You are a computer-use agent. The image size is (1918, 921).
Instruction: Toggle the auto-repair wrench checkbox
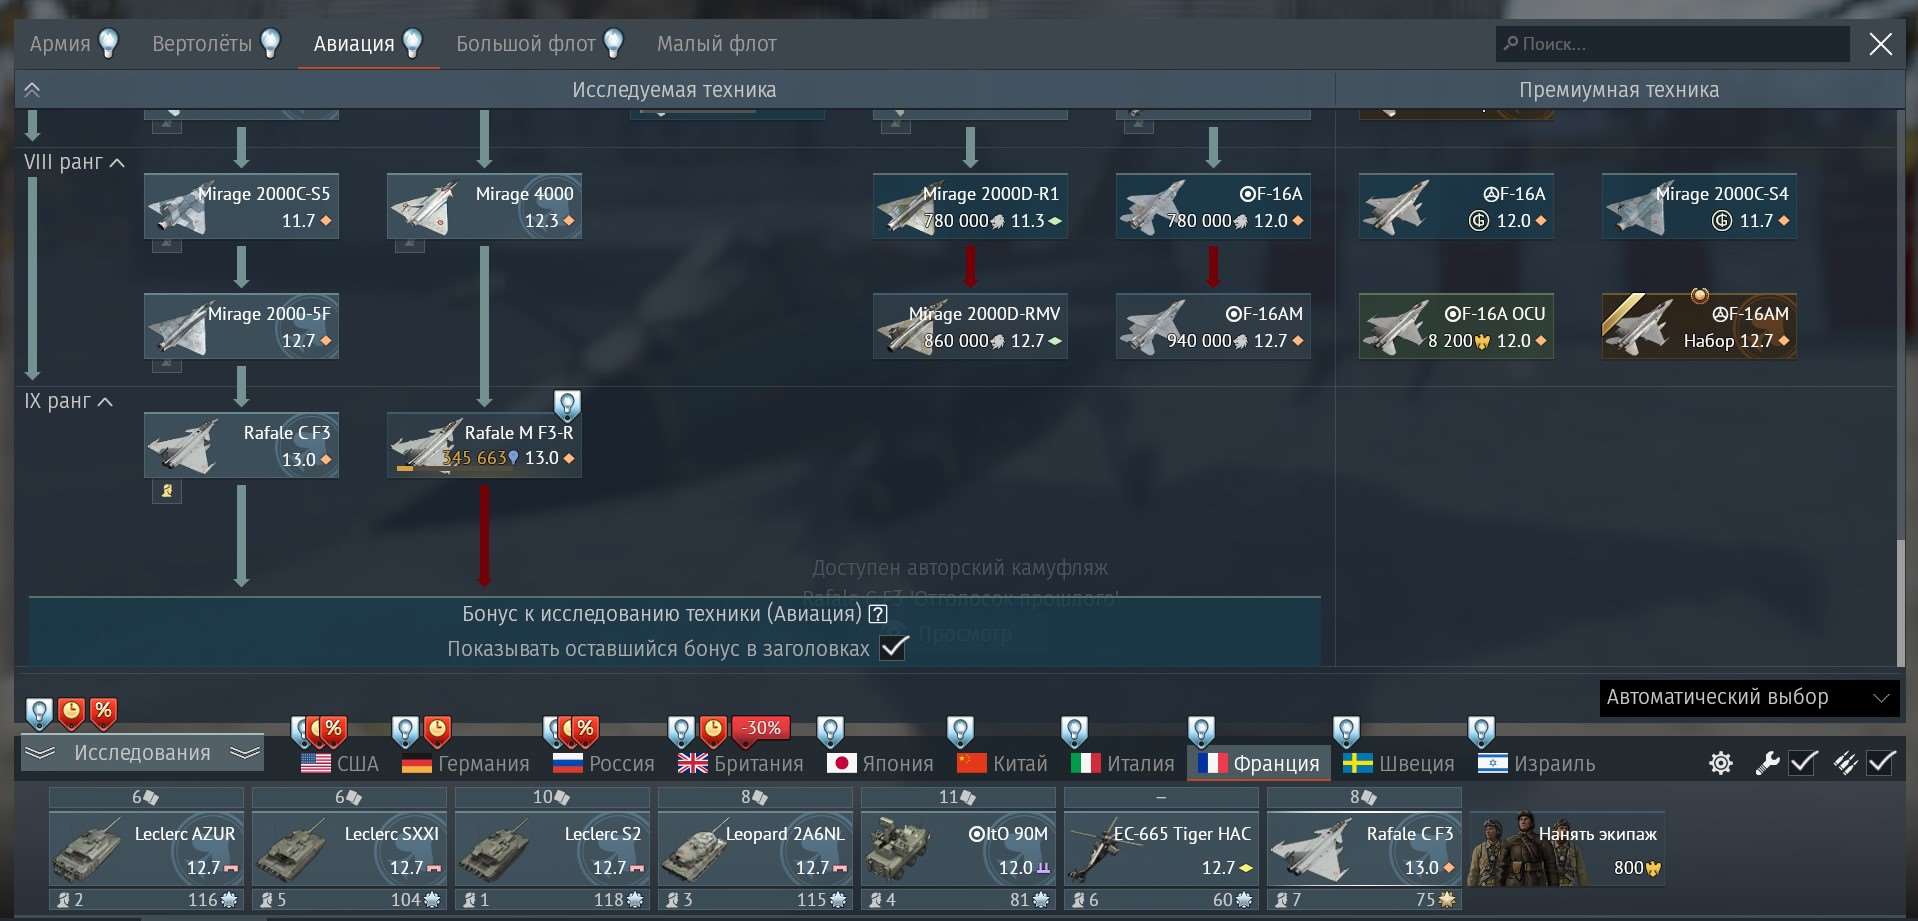tap(1803, 763)
